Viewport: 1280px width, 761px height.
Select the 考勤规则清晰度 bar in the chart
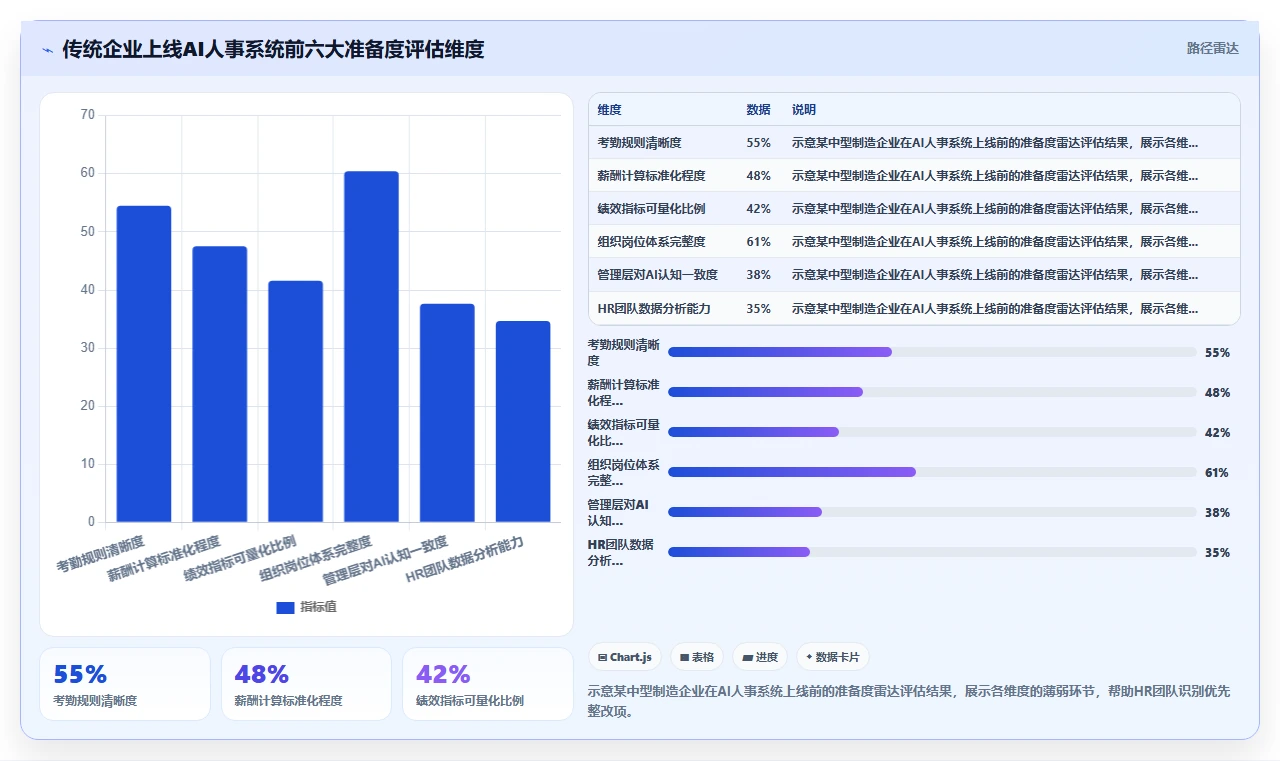(144, 364)
